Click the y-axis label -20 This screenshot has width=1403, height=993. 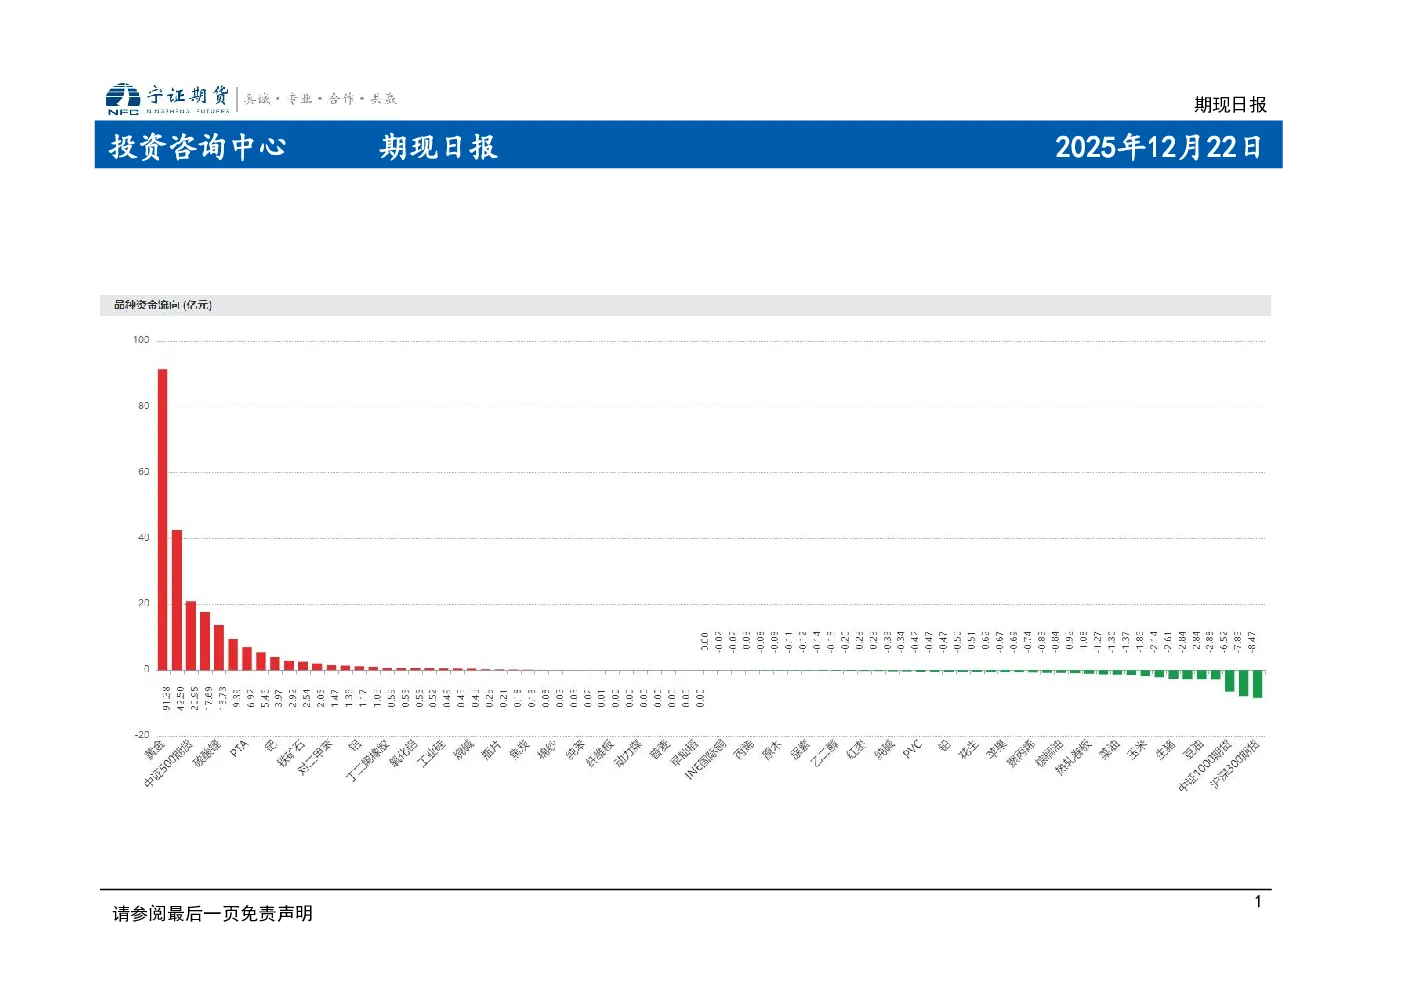tap(141, 735)
